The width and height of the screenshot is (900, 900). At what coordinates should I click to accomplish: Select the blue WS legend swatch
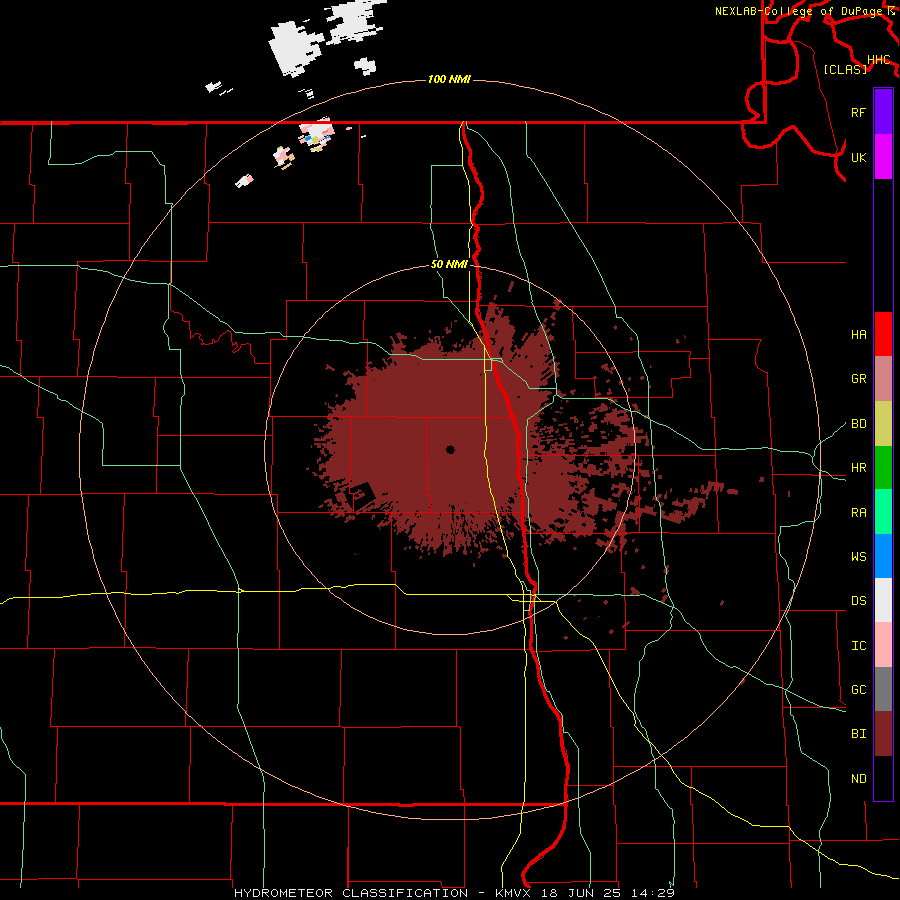pos(883,556)
